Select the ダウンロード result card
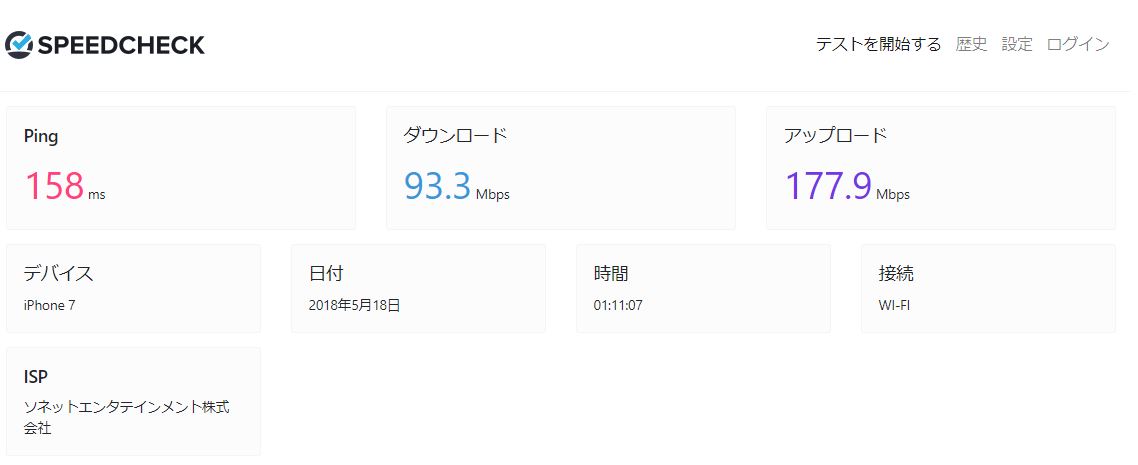The image size is (1138, 465). point(560,168)
